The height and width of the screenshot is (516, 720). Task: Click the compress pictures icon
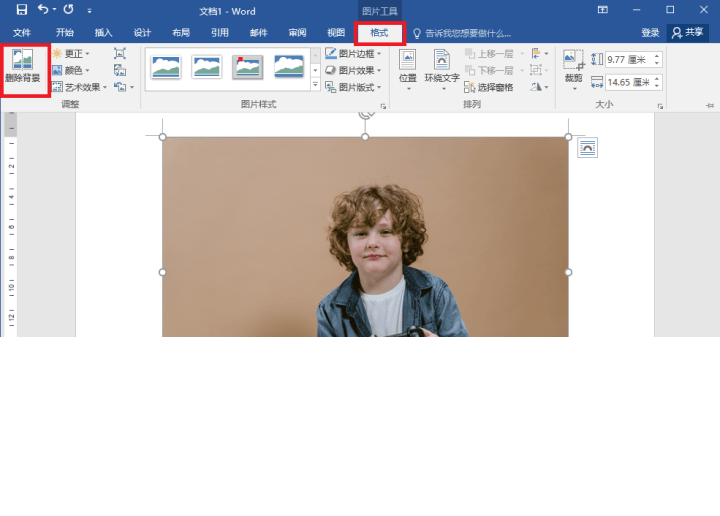[x=120, y=53]
